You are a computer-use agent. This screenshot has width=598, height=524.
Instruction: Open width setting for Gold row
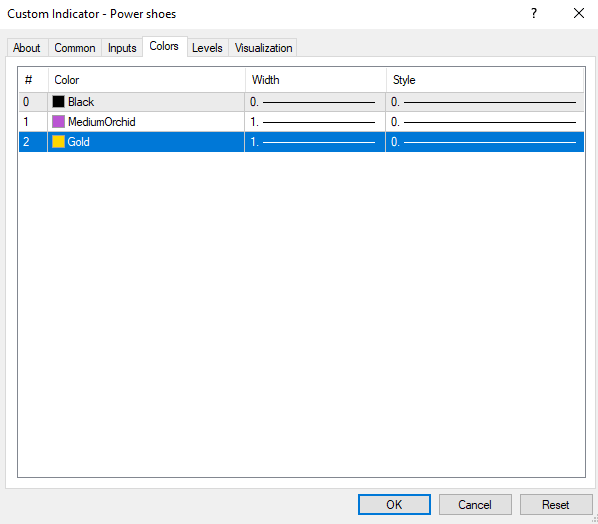tap(315, 142)
